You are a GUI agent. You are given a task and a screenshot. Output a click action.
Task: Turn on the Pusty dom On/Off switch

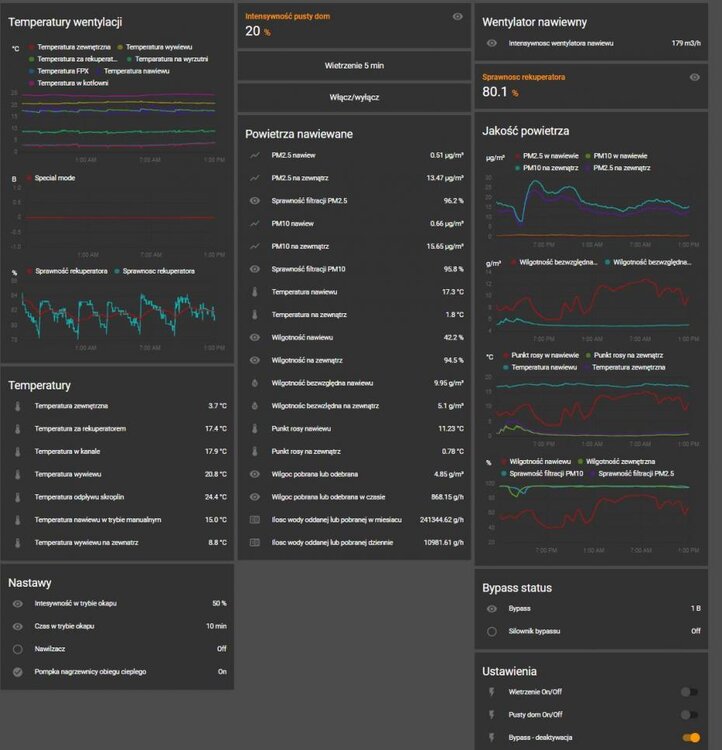tap(689, 715)
